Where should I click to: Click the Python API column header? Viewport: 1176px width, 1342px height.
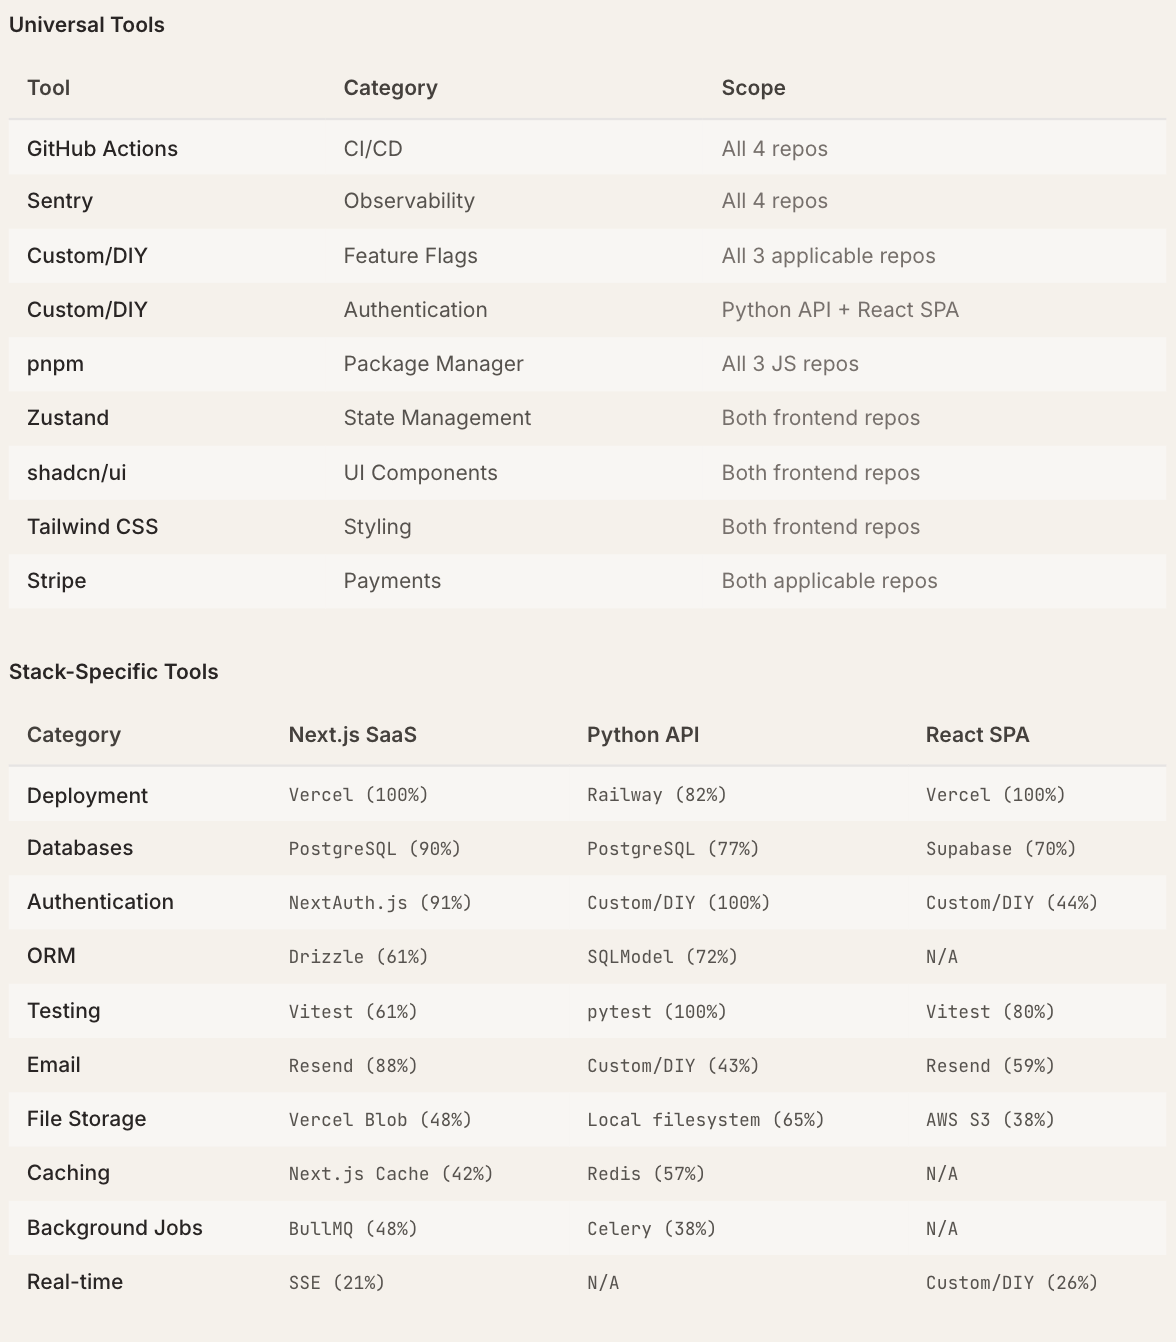pos(643,735)
